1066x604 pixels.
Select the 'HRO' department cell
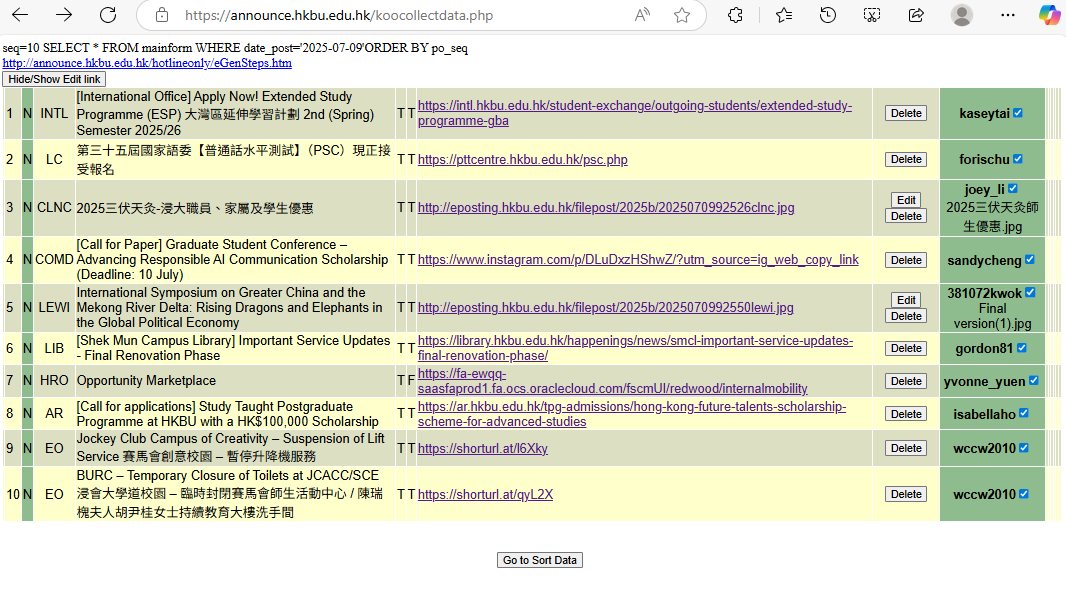tap(54, 380)
